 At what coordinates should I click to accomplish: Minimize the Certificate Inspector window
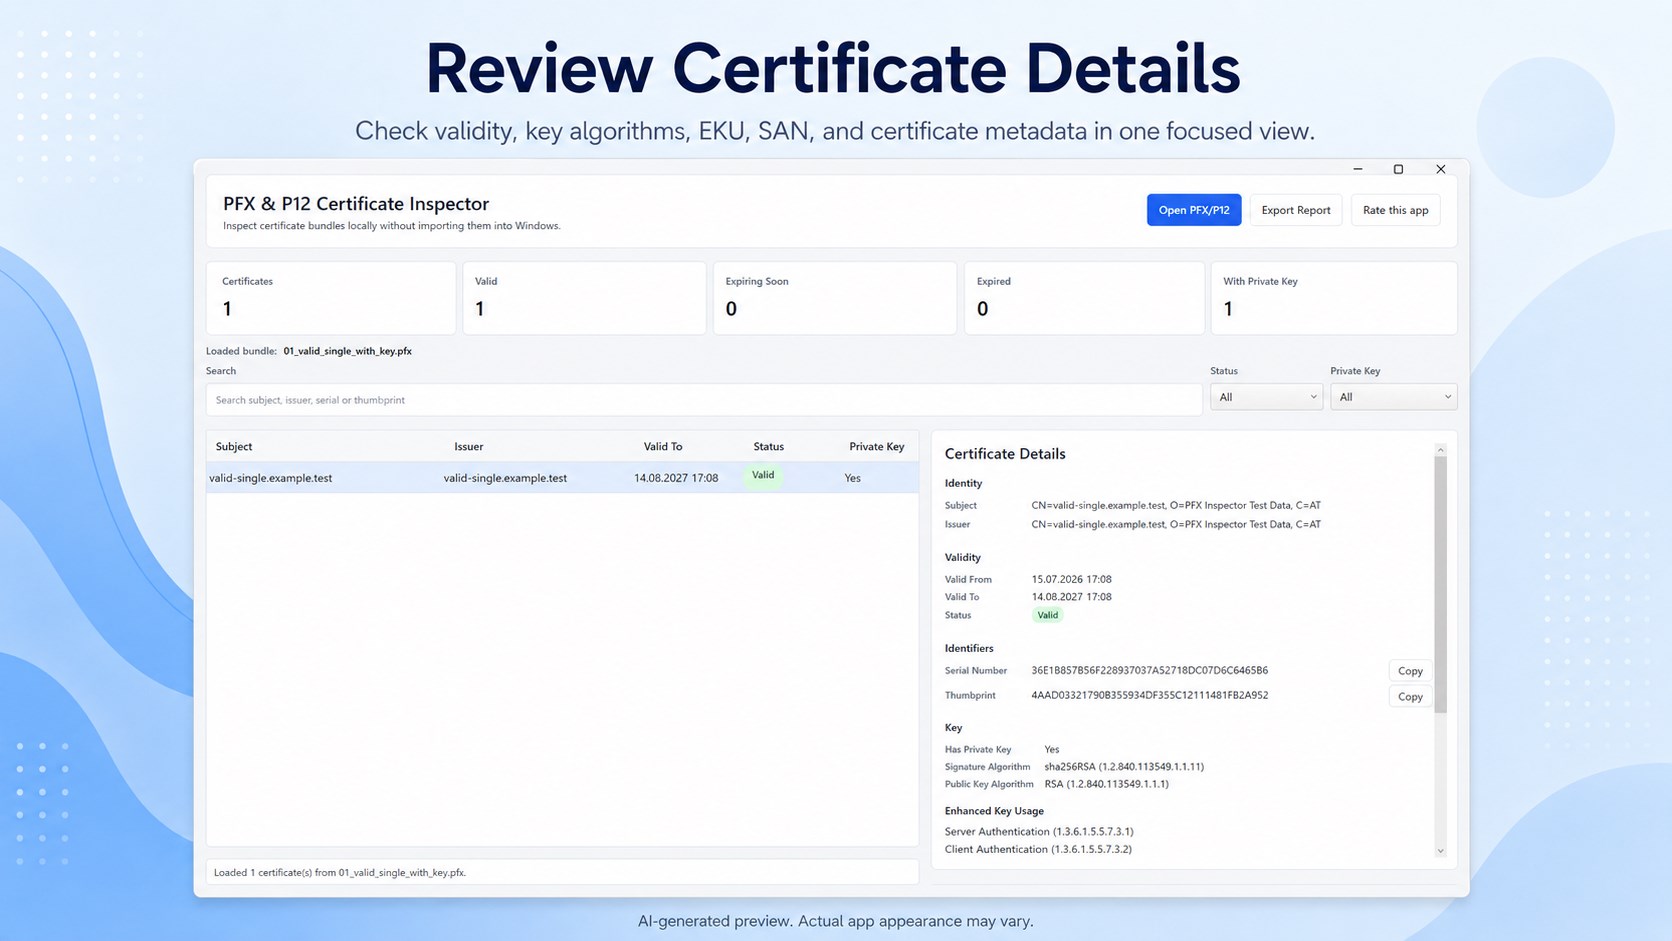click(x=1358, y=169)
